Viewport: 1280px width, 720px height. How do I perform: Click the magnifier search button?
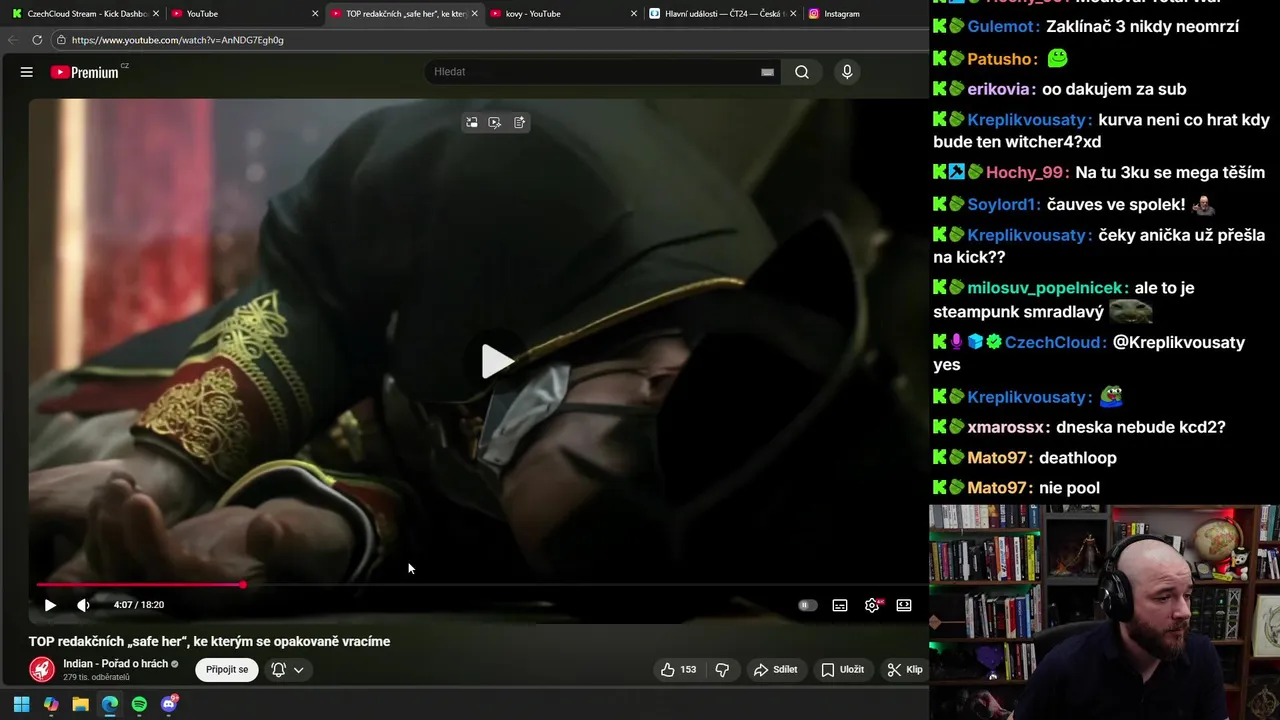coord(802,72)
